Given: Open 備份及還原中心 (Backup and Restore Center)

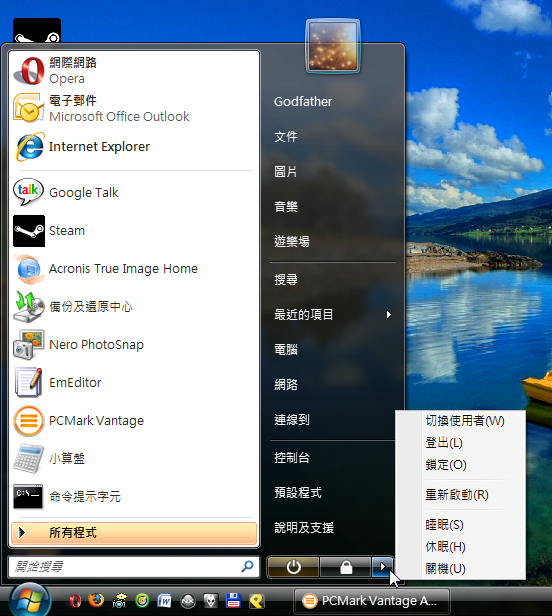Looking at the screenshot, I should (134, 306).
